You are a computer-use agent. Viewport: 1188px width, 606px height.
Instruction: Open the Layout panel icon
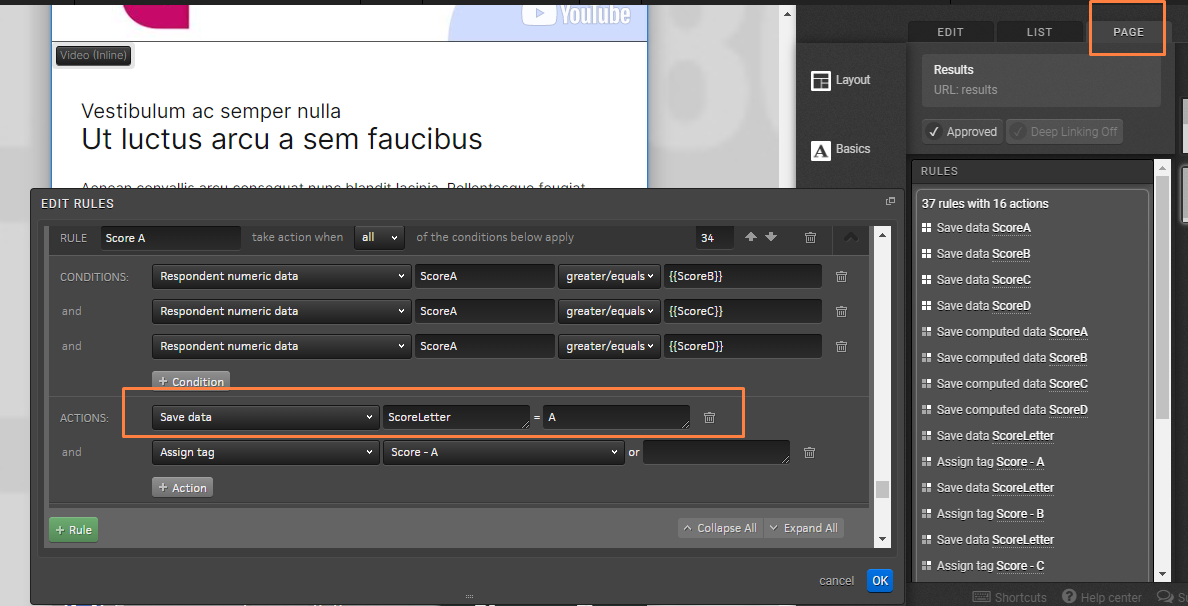point(821,80)
